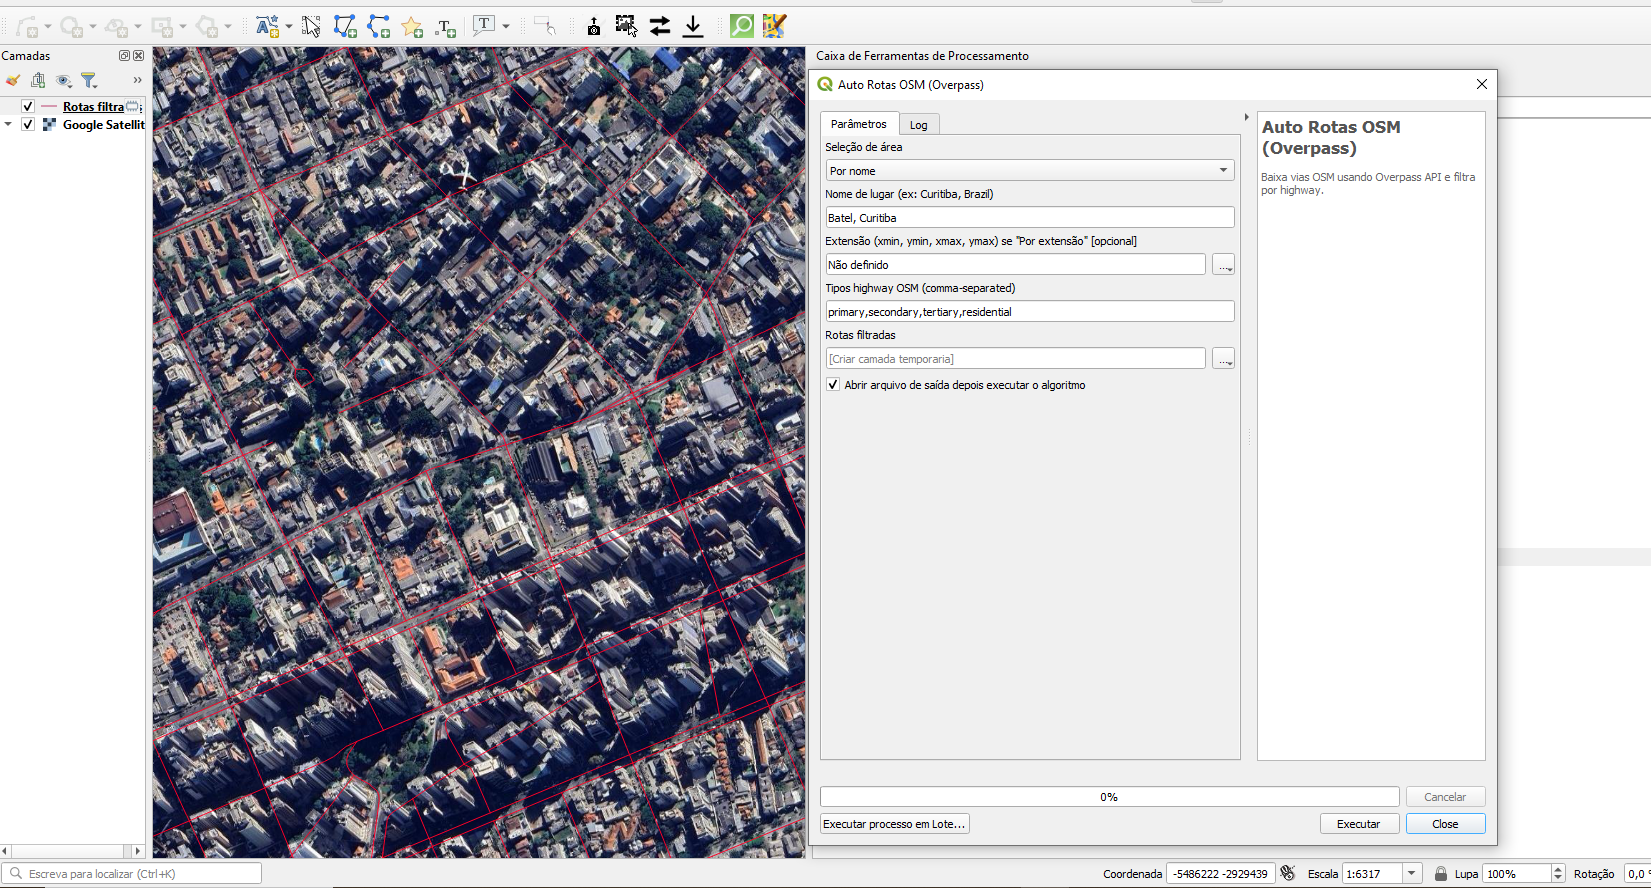Switch to the Log tab
This screenshot has height=888, width=1651.
pos(918,125)
